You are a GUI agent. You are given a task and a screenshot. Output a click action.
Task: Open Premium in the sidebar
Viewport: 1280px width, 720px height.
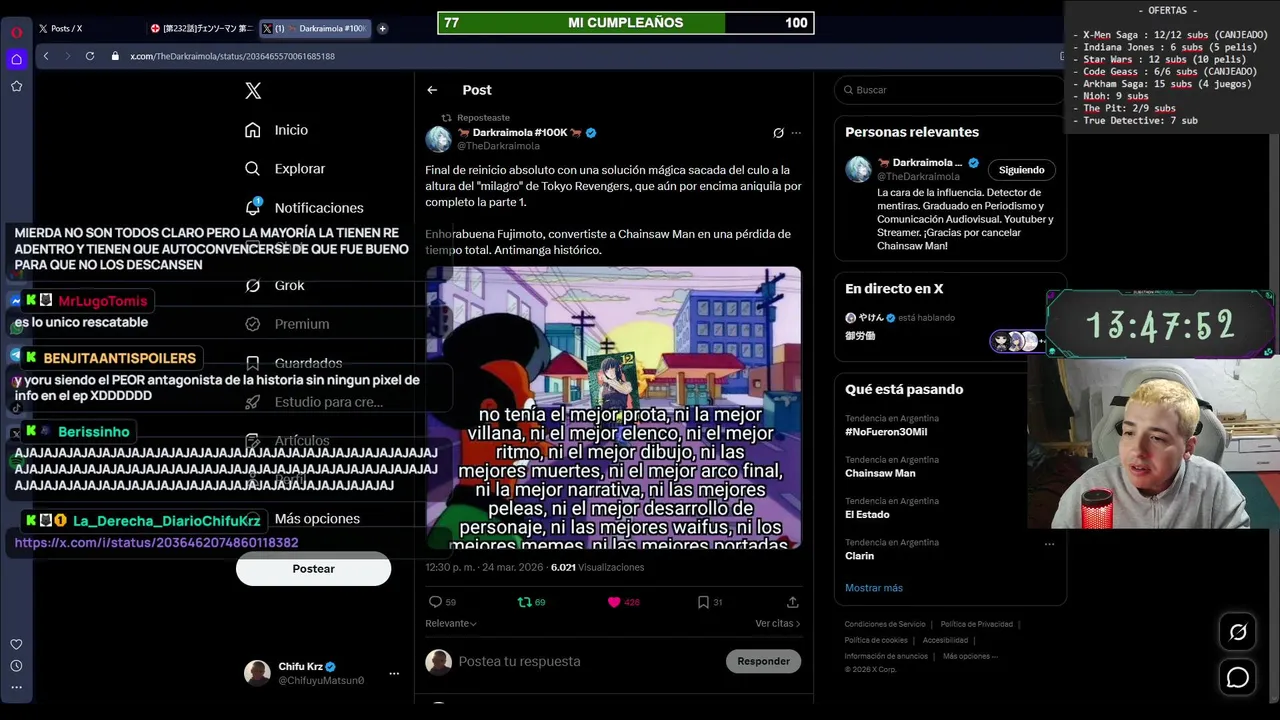[x=287, y=324]
